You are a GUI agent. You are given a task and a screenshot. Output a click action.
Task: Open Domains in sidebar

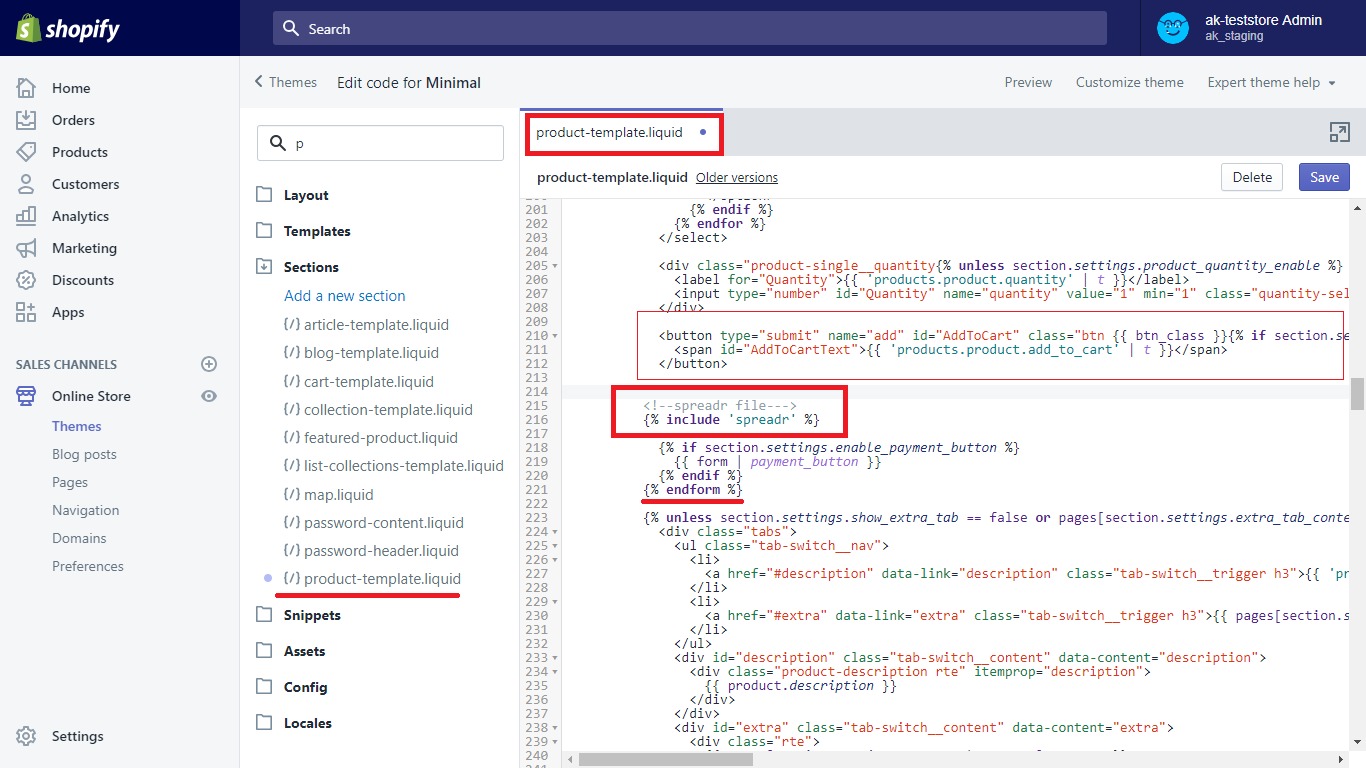79,538
